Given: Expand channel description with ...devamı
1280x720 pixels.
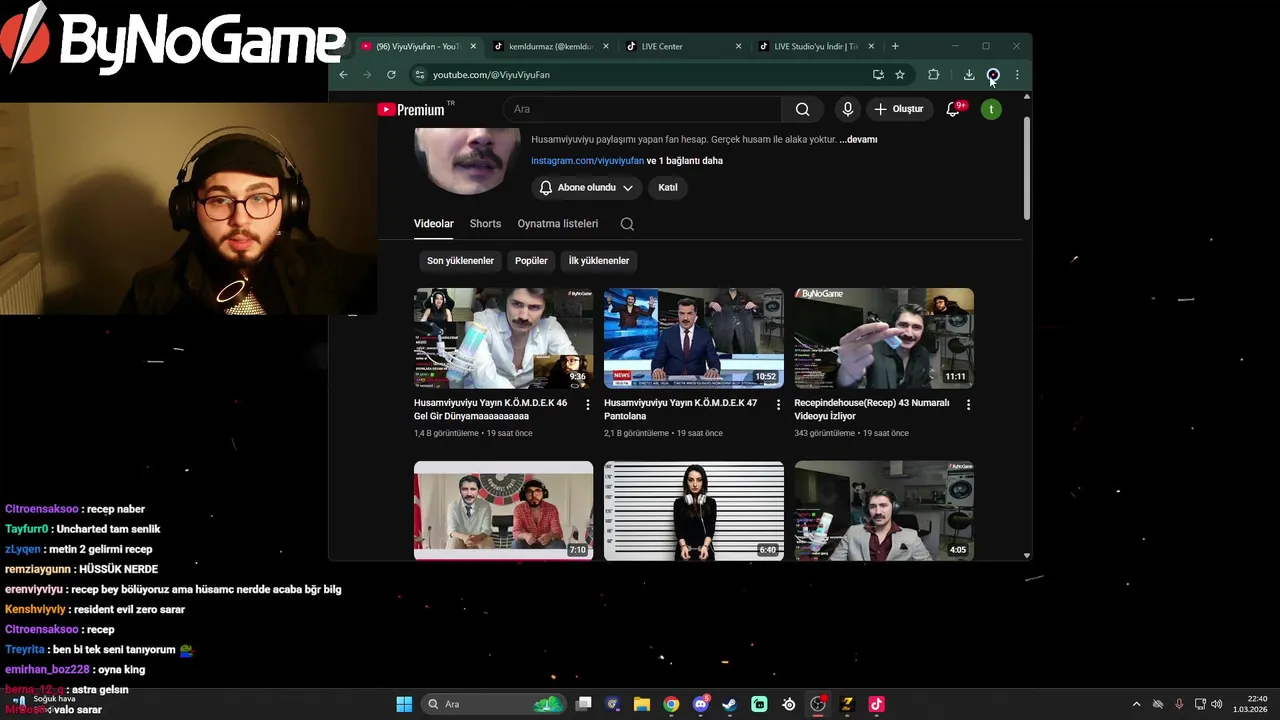Looking at the screenshot, I should click(858, 140).
